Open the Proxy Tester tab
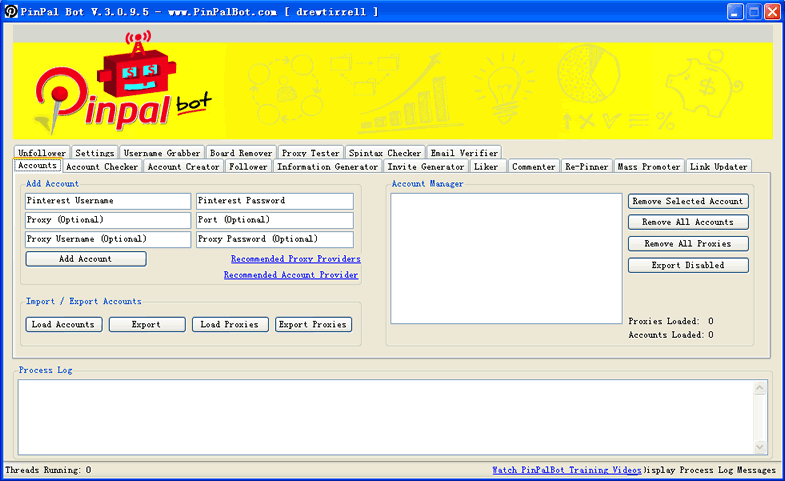 coord(310,153)
